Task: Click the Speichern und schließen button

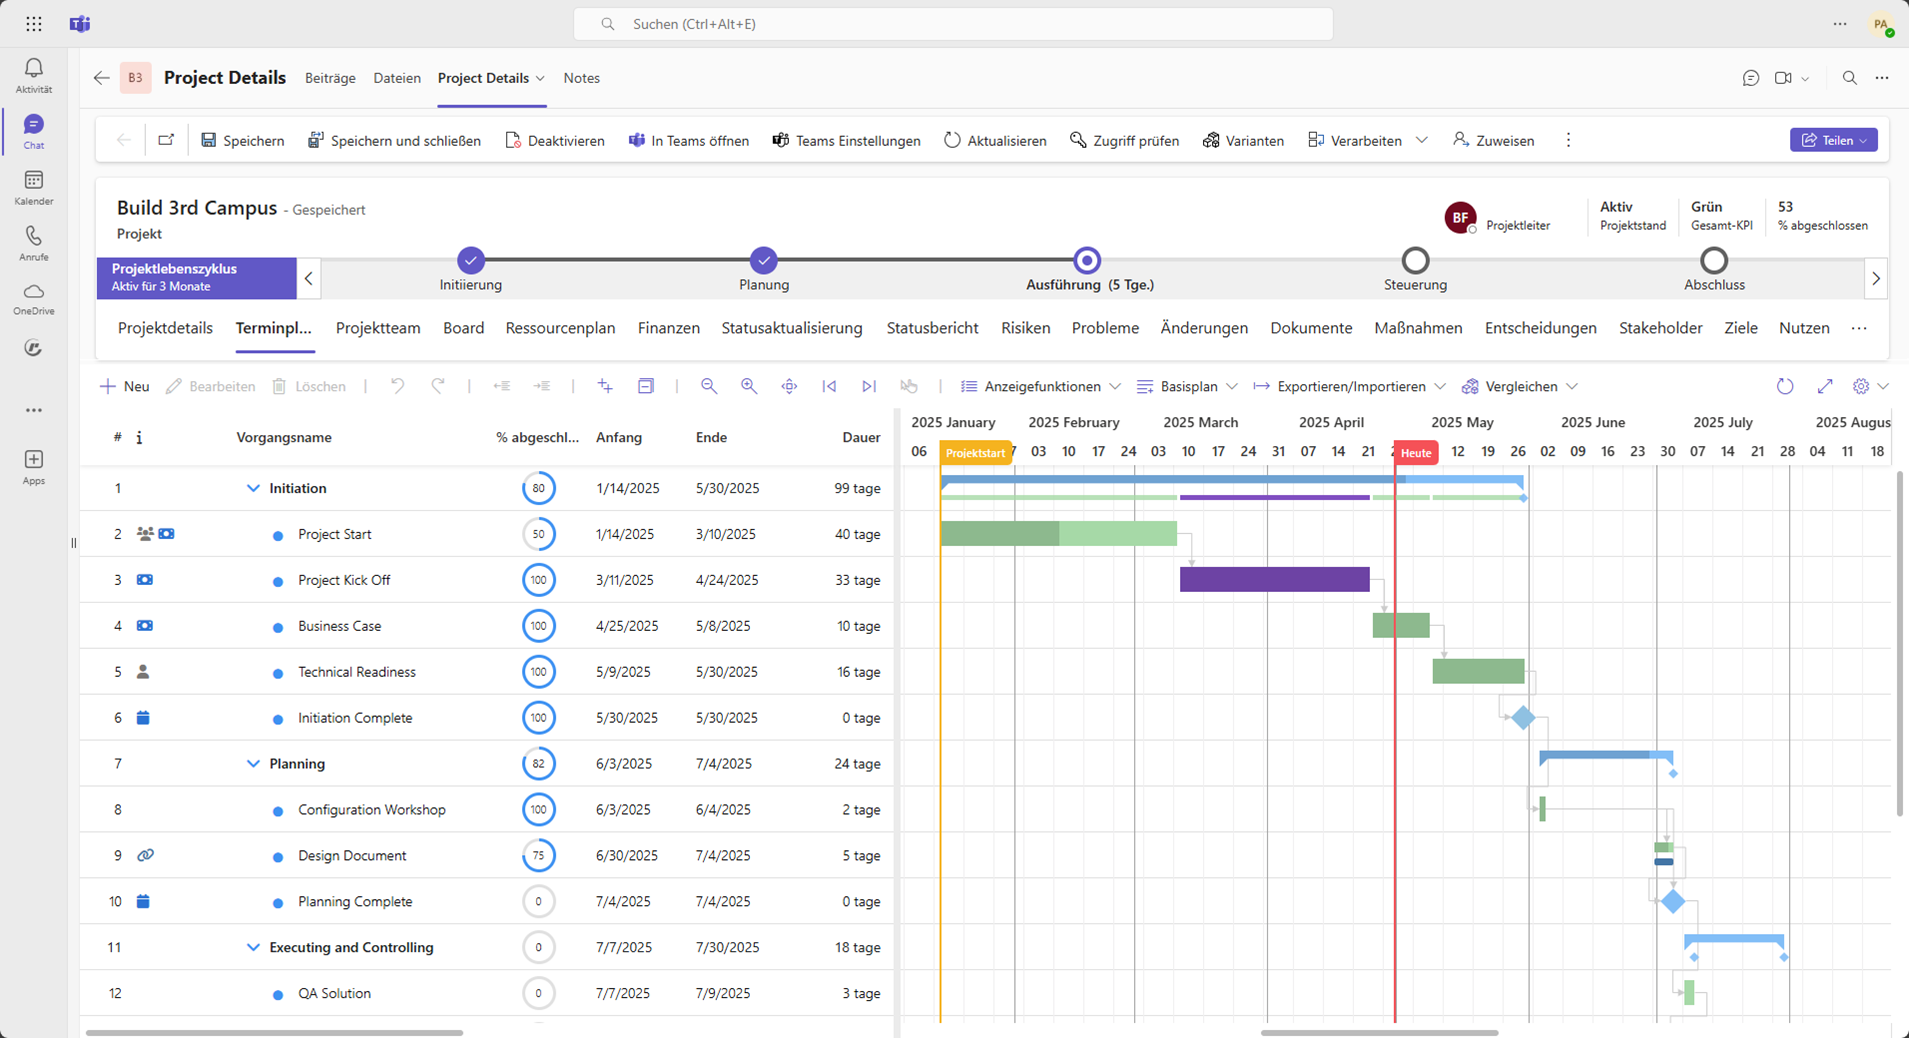Action: [x=394, y=140]
